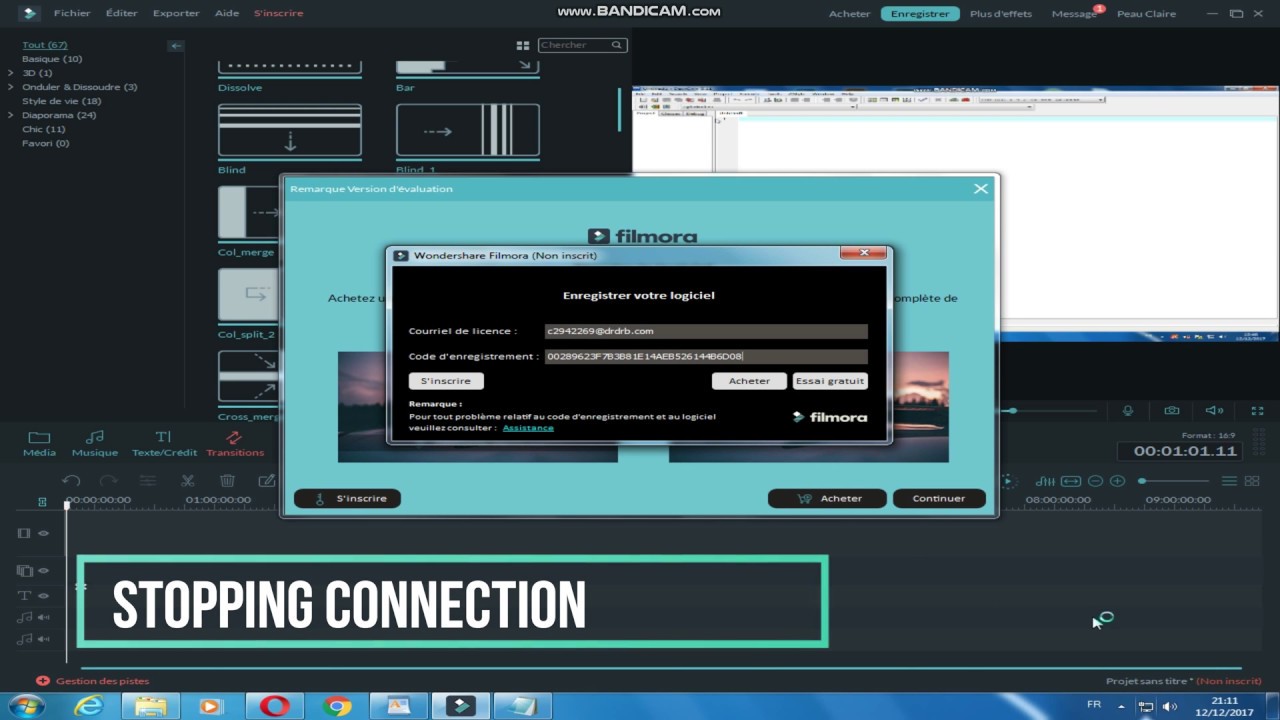Expand the Onduler & Dissoudre category
1280x720 pixels.
(11, 87)
